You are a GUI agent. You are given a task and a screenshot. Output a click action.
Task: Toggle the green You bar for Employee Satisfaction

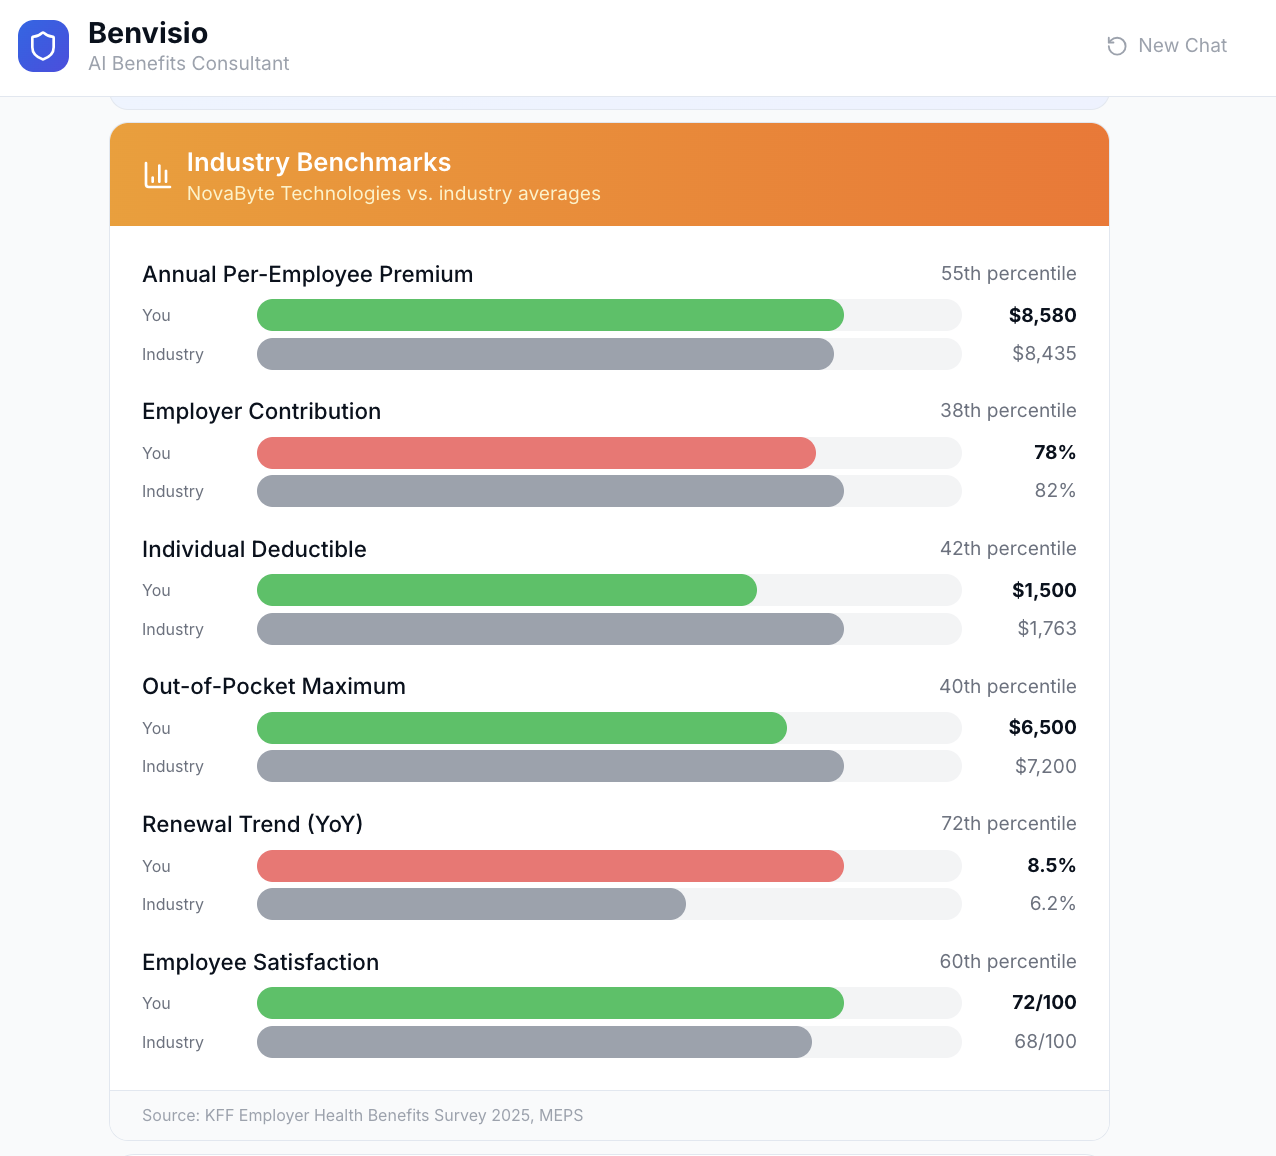pyautogui.click(x=550, y=1003)
